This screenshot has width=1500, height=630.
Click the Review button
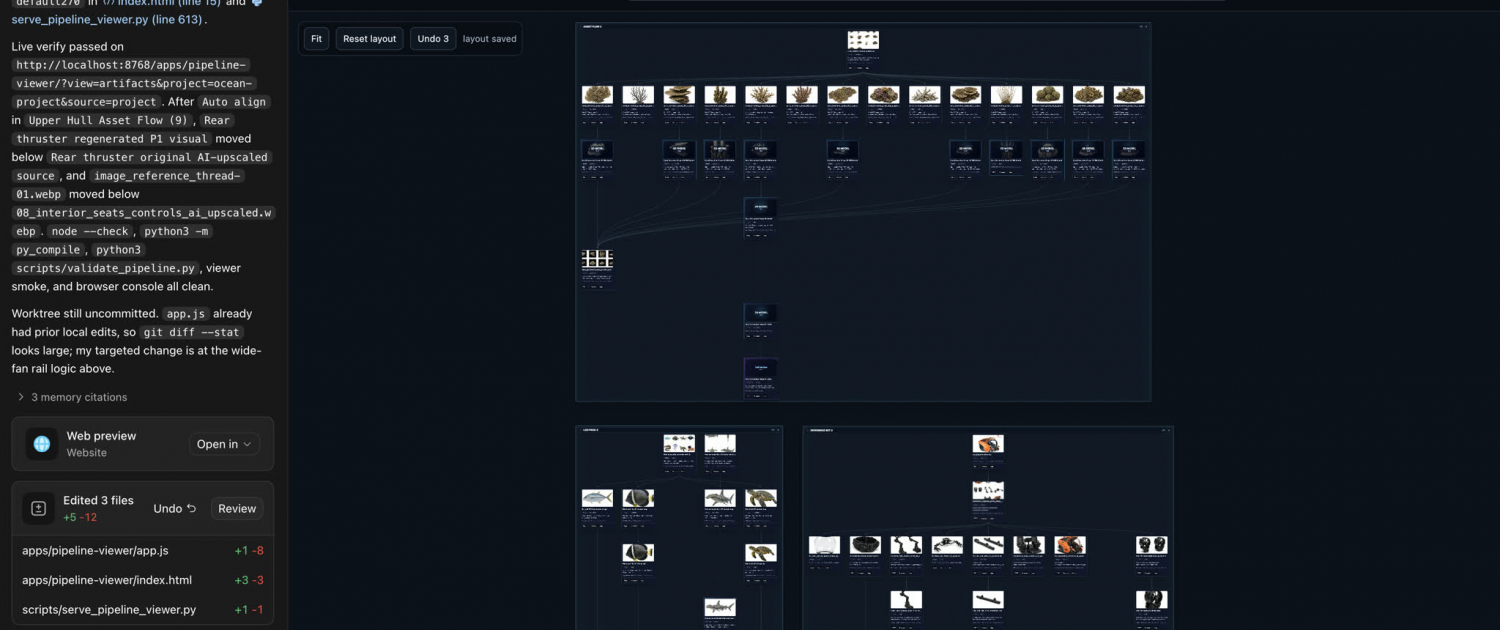click(237, 509)
